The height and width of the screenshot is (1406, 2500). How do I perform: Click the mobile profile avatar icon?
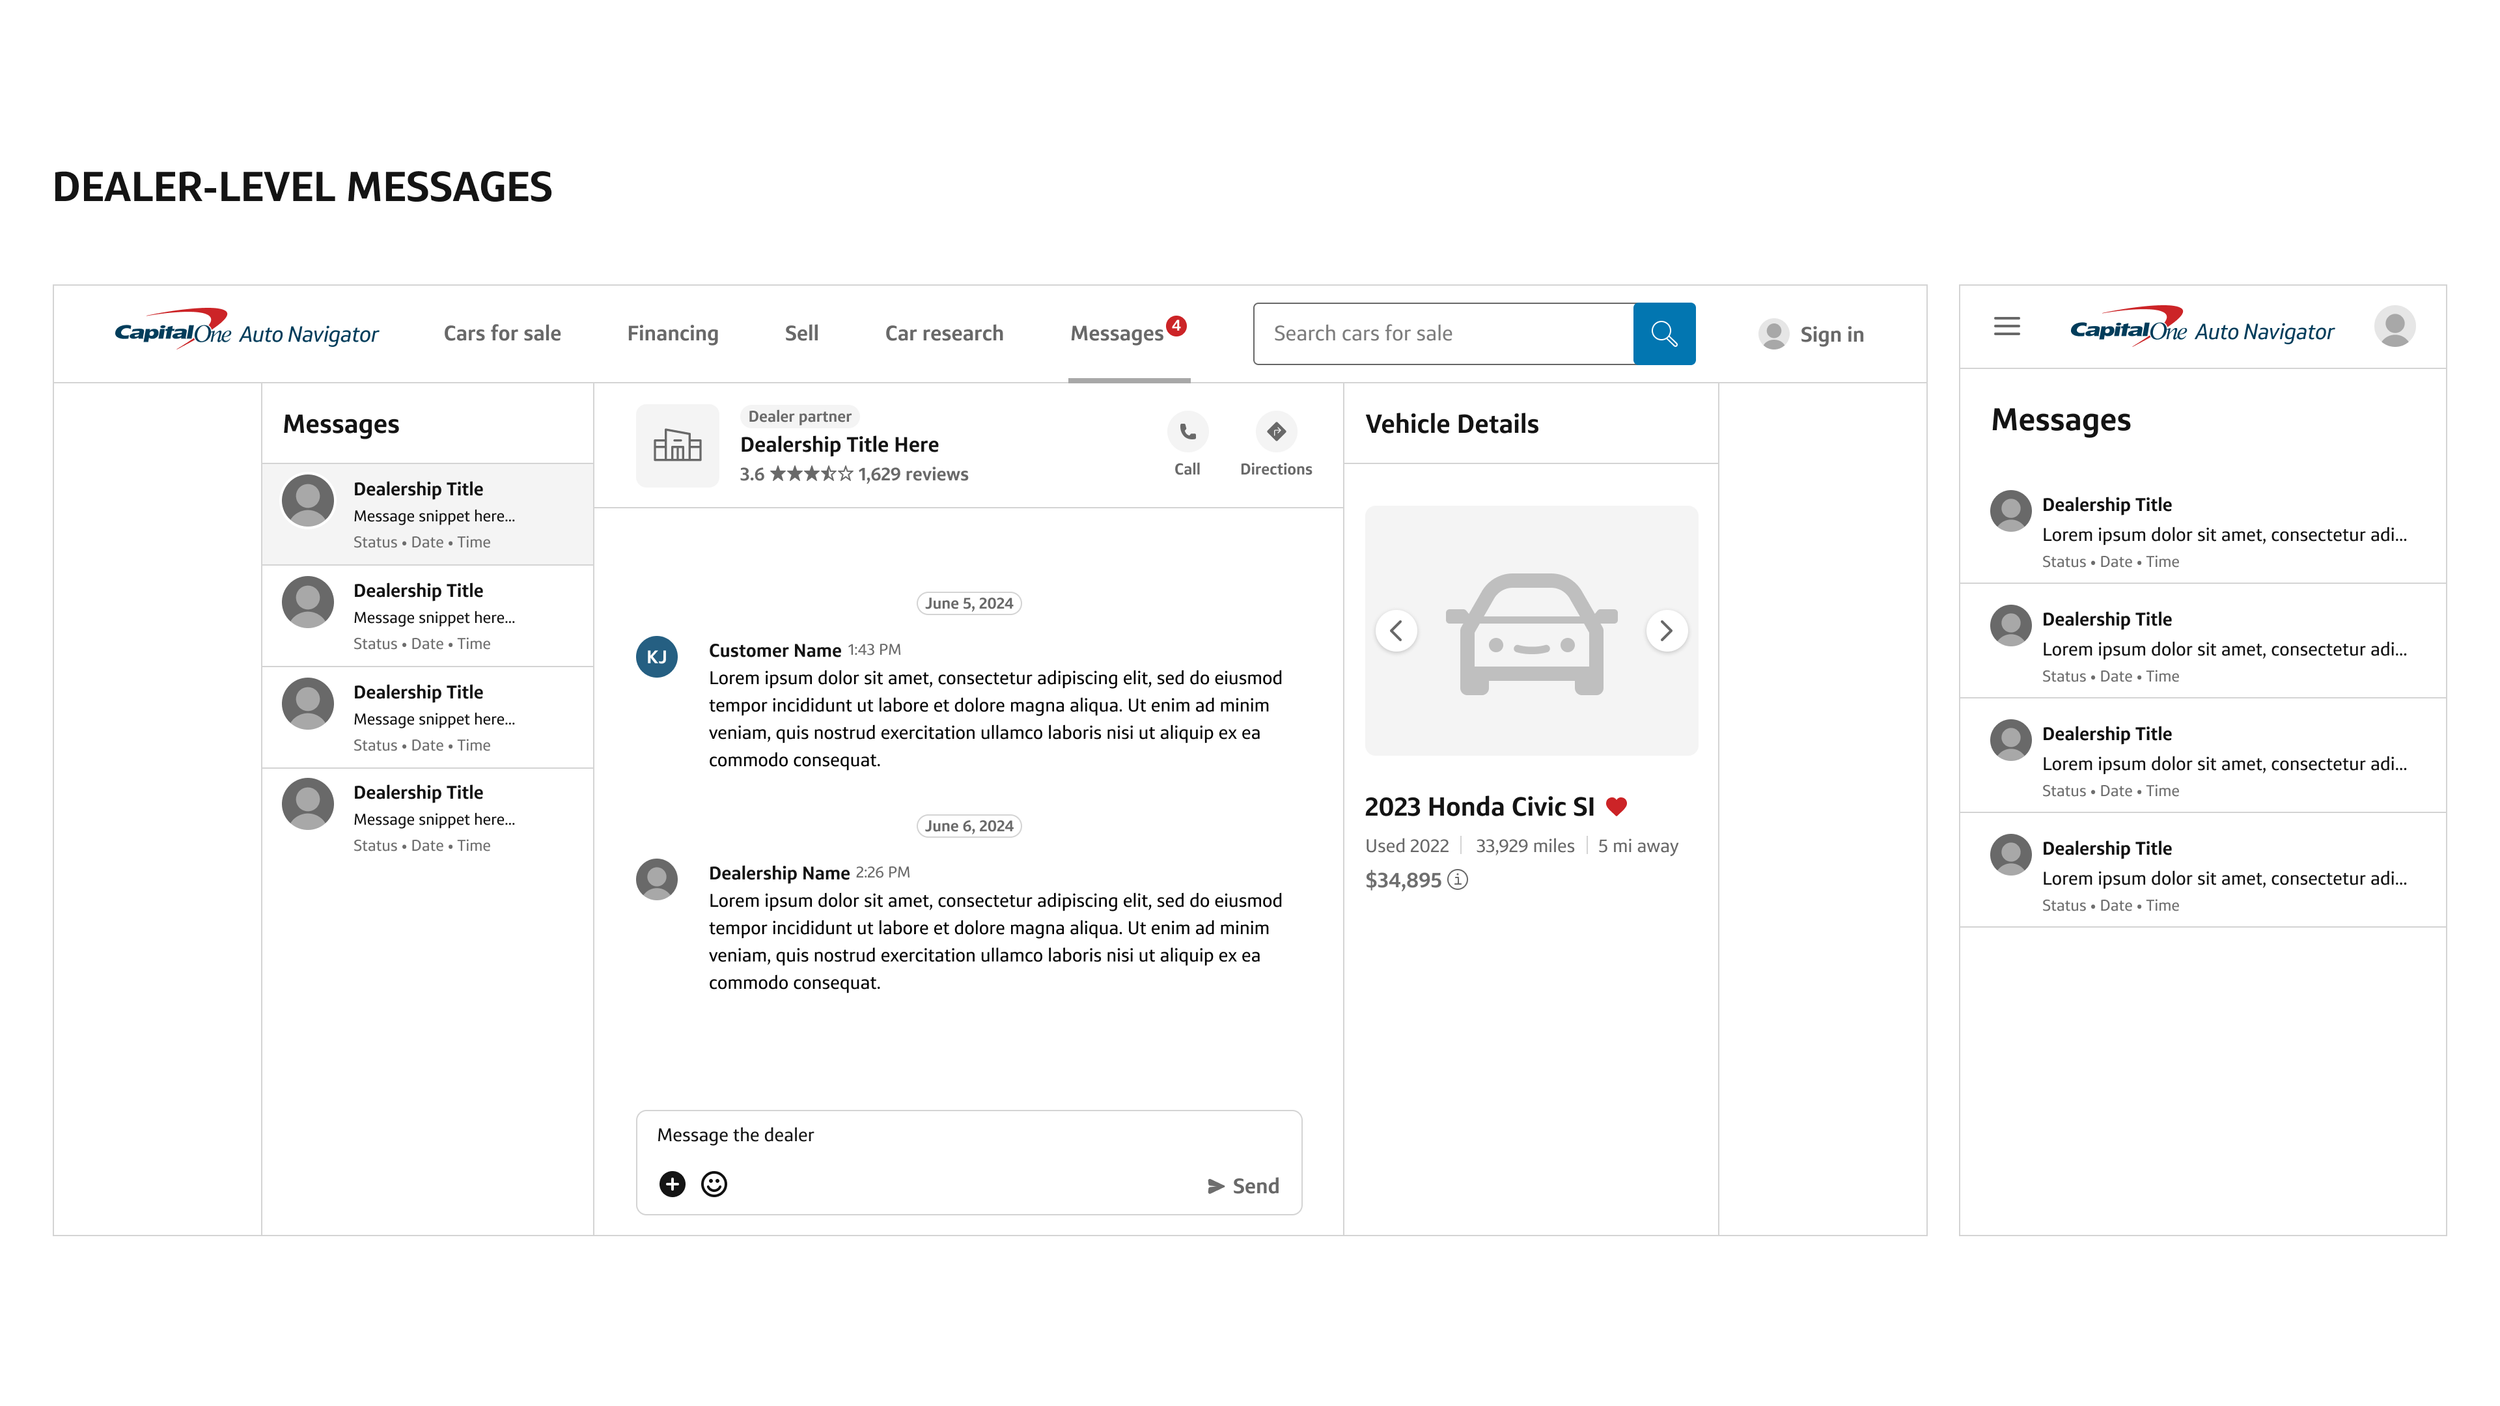(x=2394, y=327)
